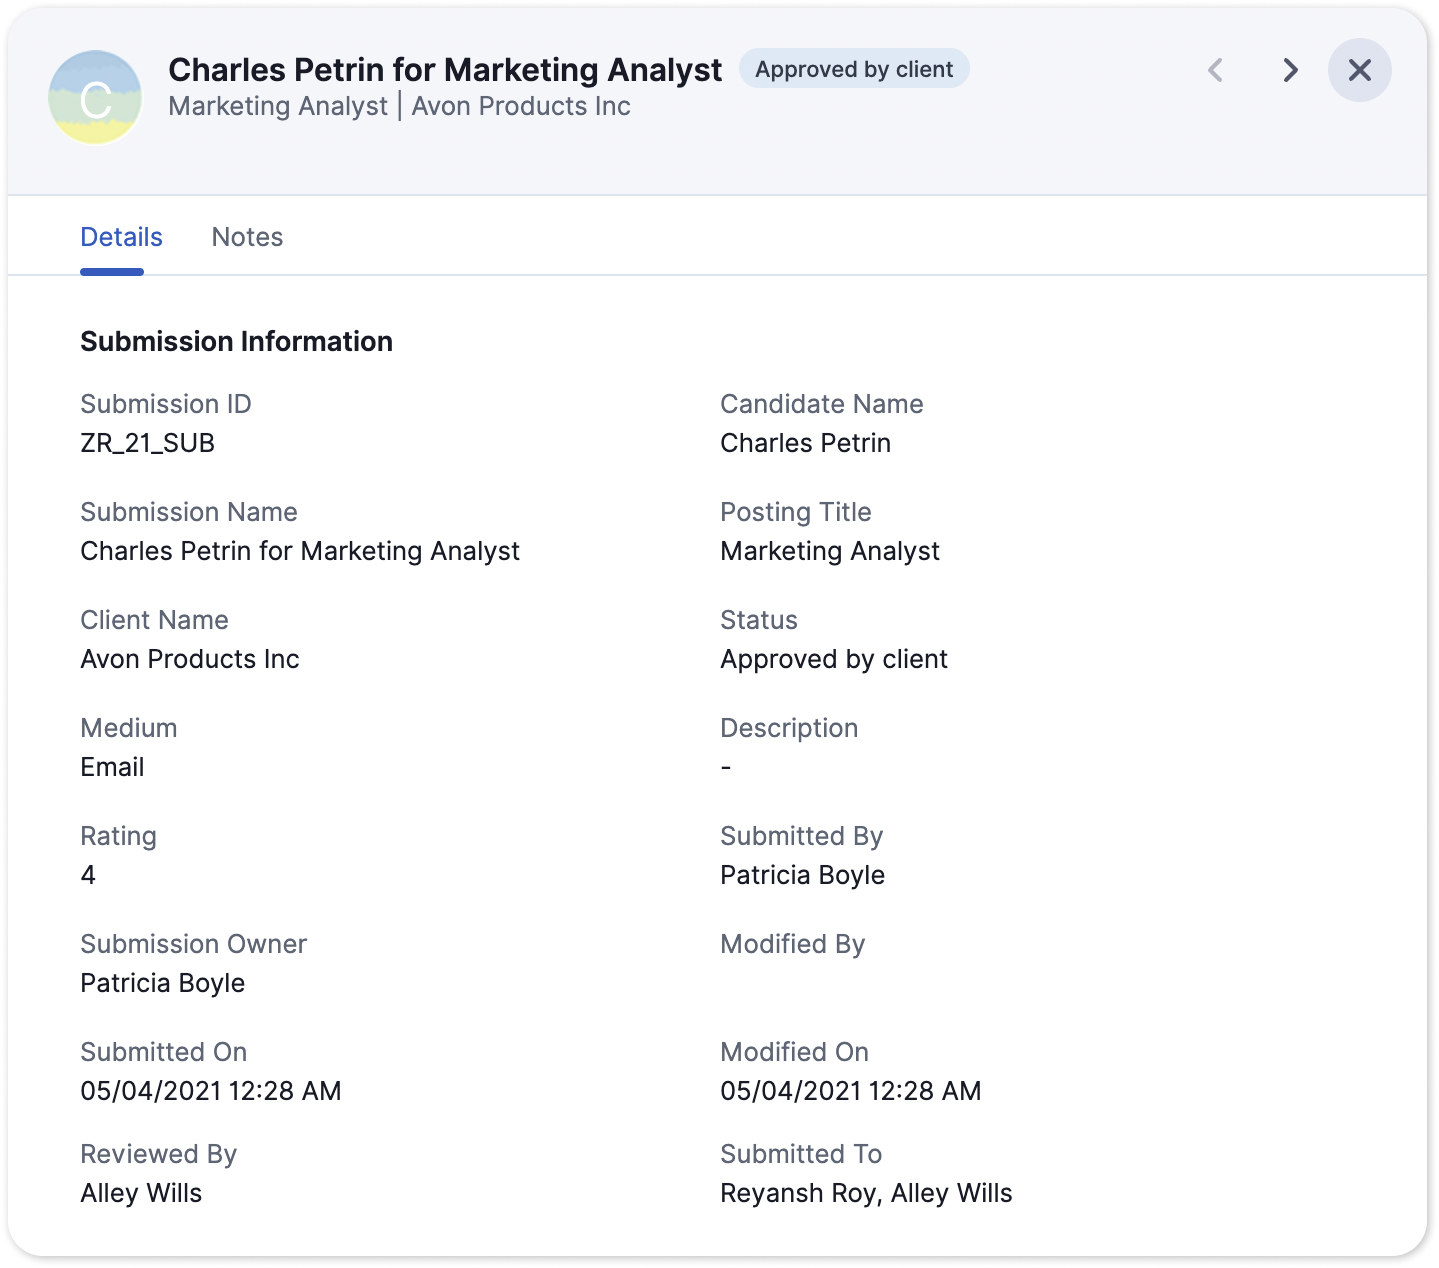Click the Rating value 4

[x=88, y=875]
